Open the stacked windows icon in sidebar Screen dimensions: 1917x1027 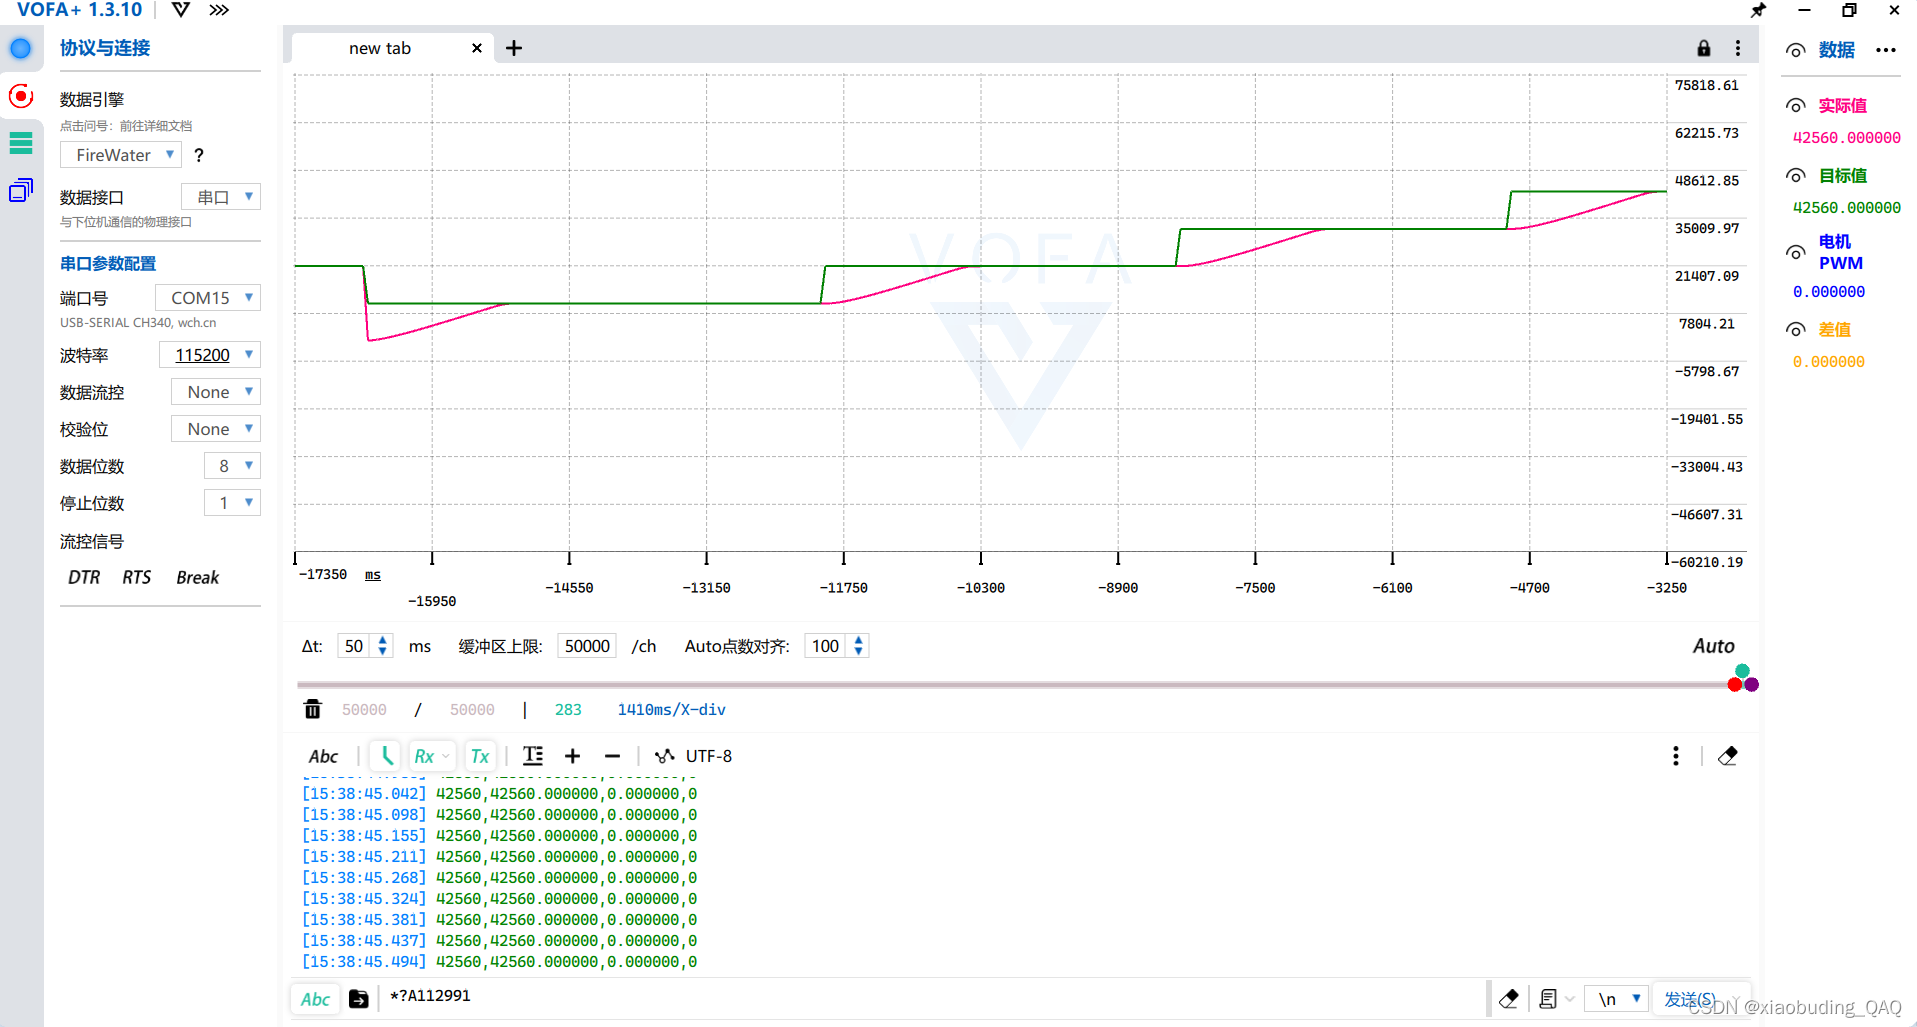coord(20,190)
